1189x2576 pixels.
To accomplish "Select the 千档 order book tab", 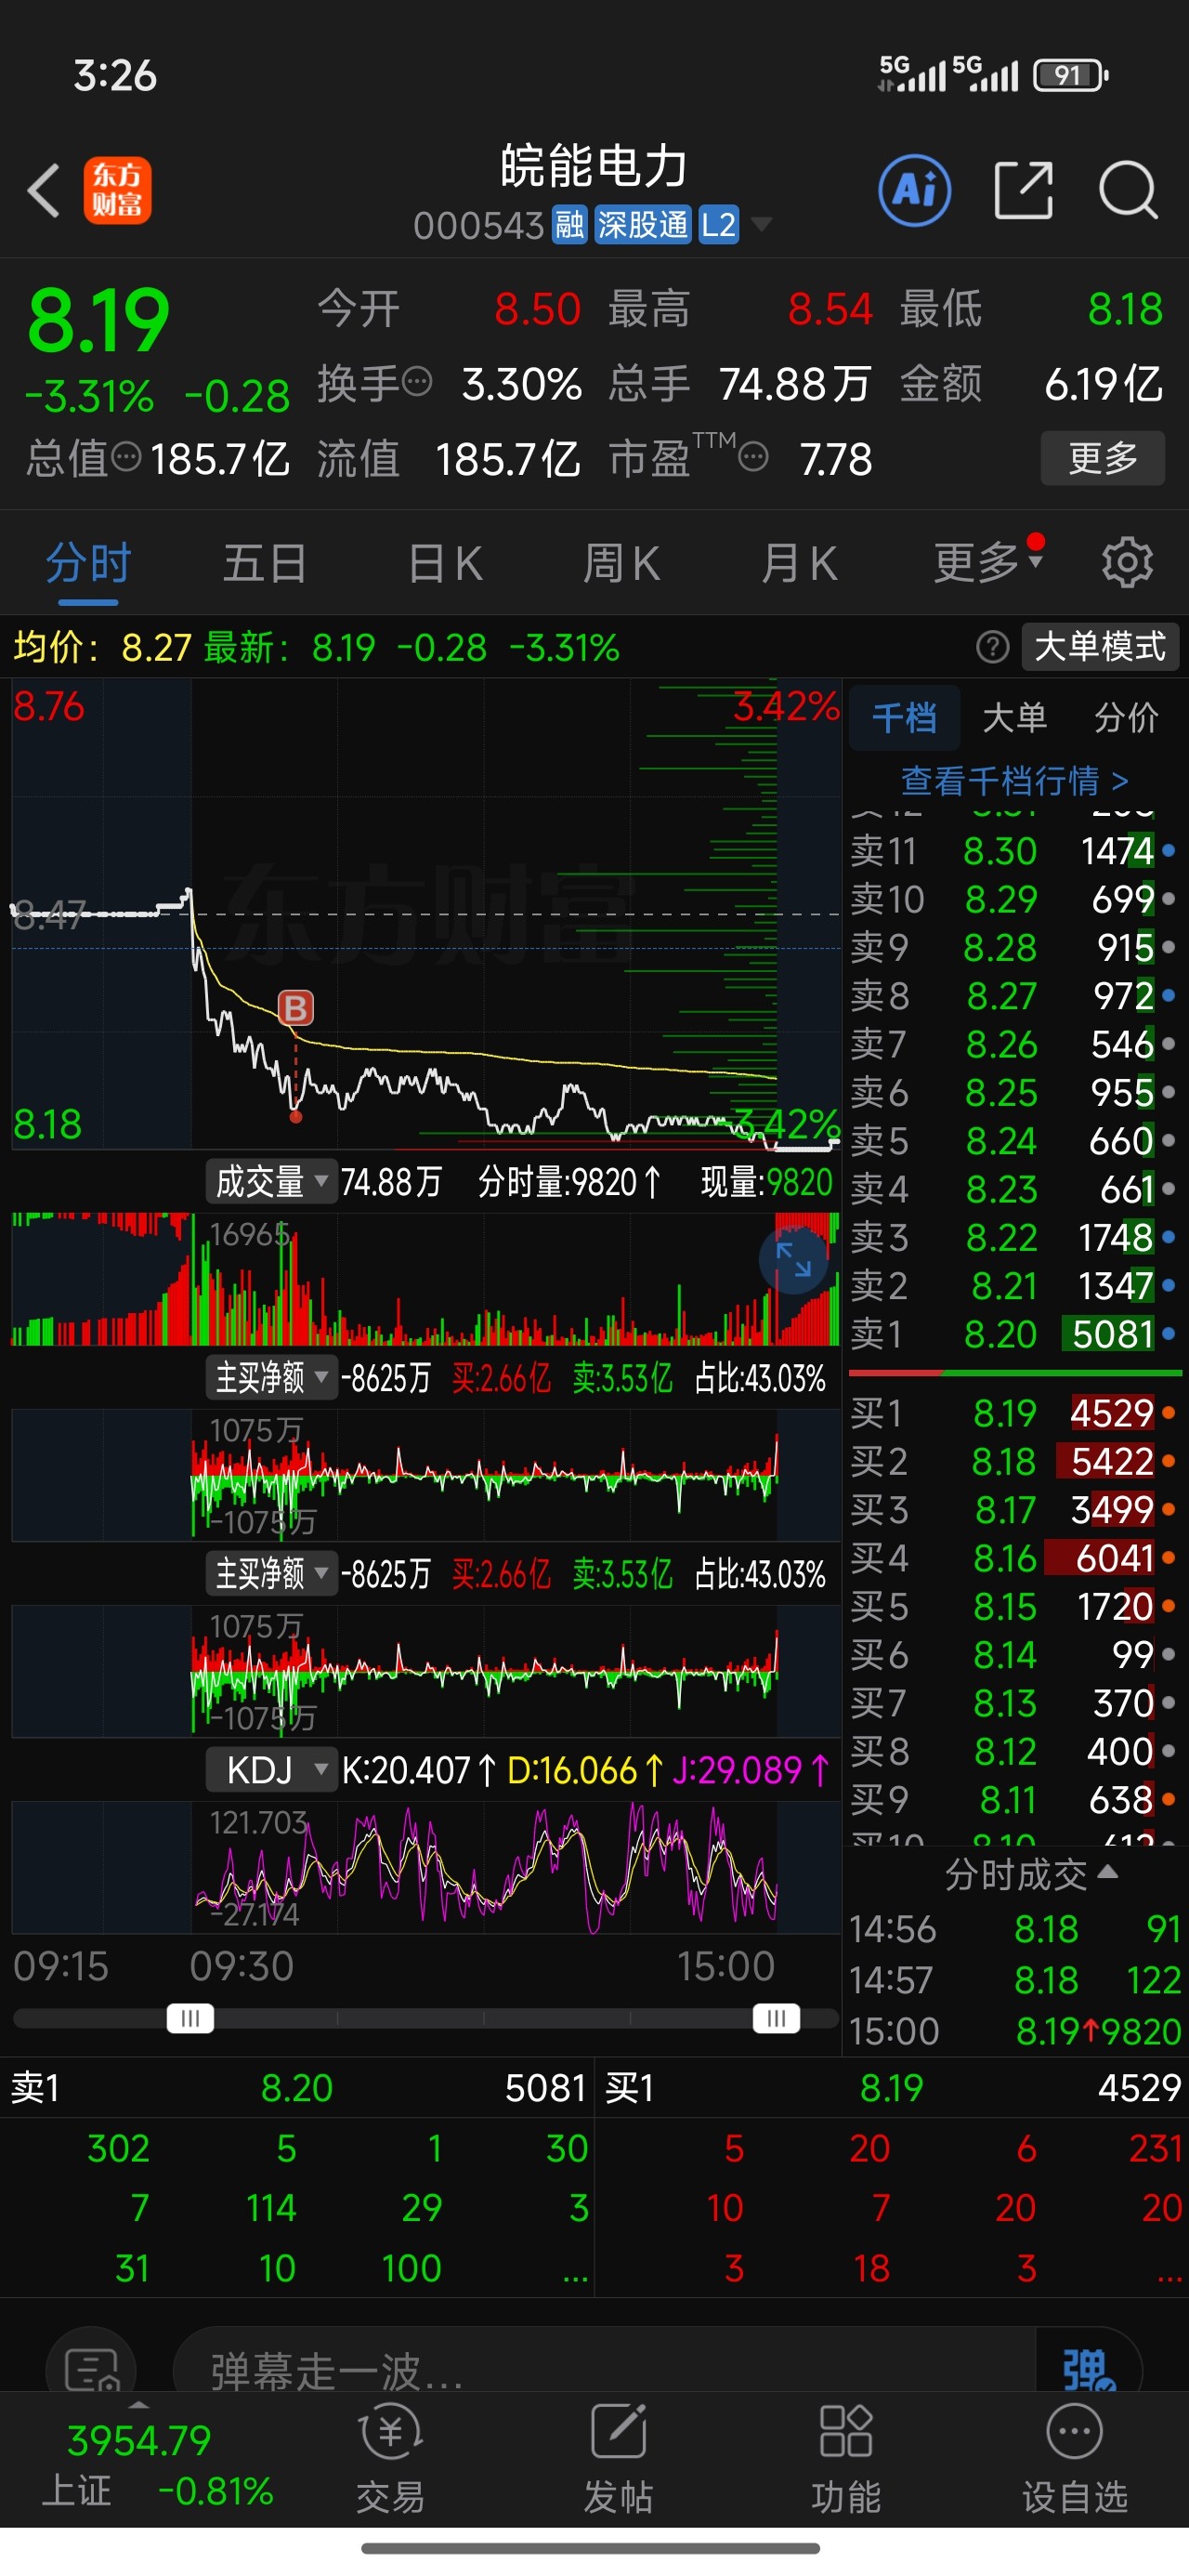I will coord(904,717).
